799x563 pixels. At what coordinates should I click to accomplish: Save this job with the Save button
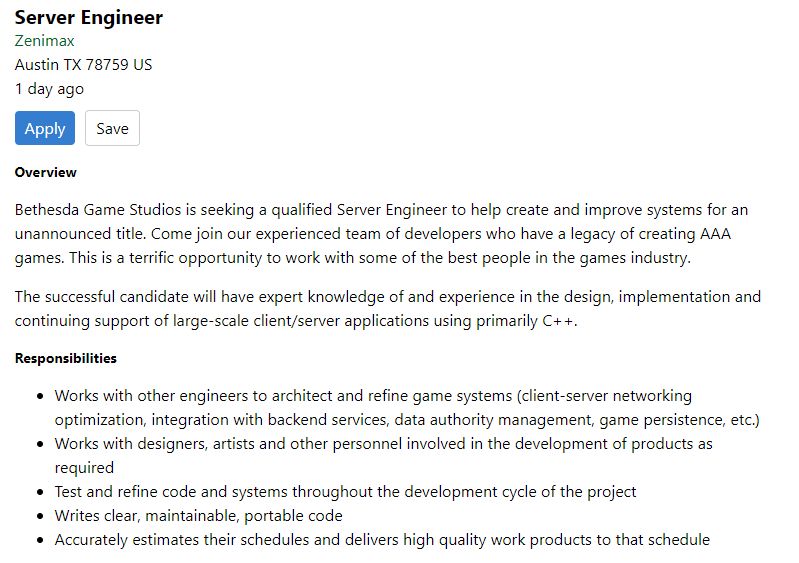click(x=112, y=129)
